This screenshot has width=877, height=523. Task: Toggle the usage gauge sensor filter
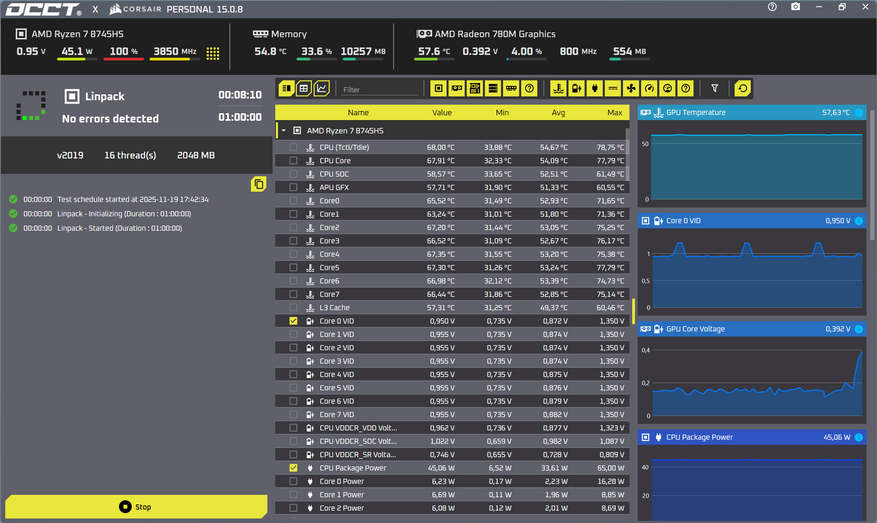click(x=667, y=88)
